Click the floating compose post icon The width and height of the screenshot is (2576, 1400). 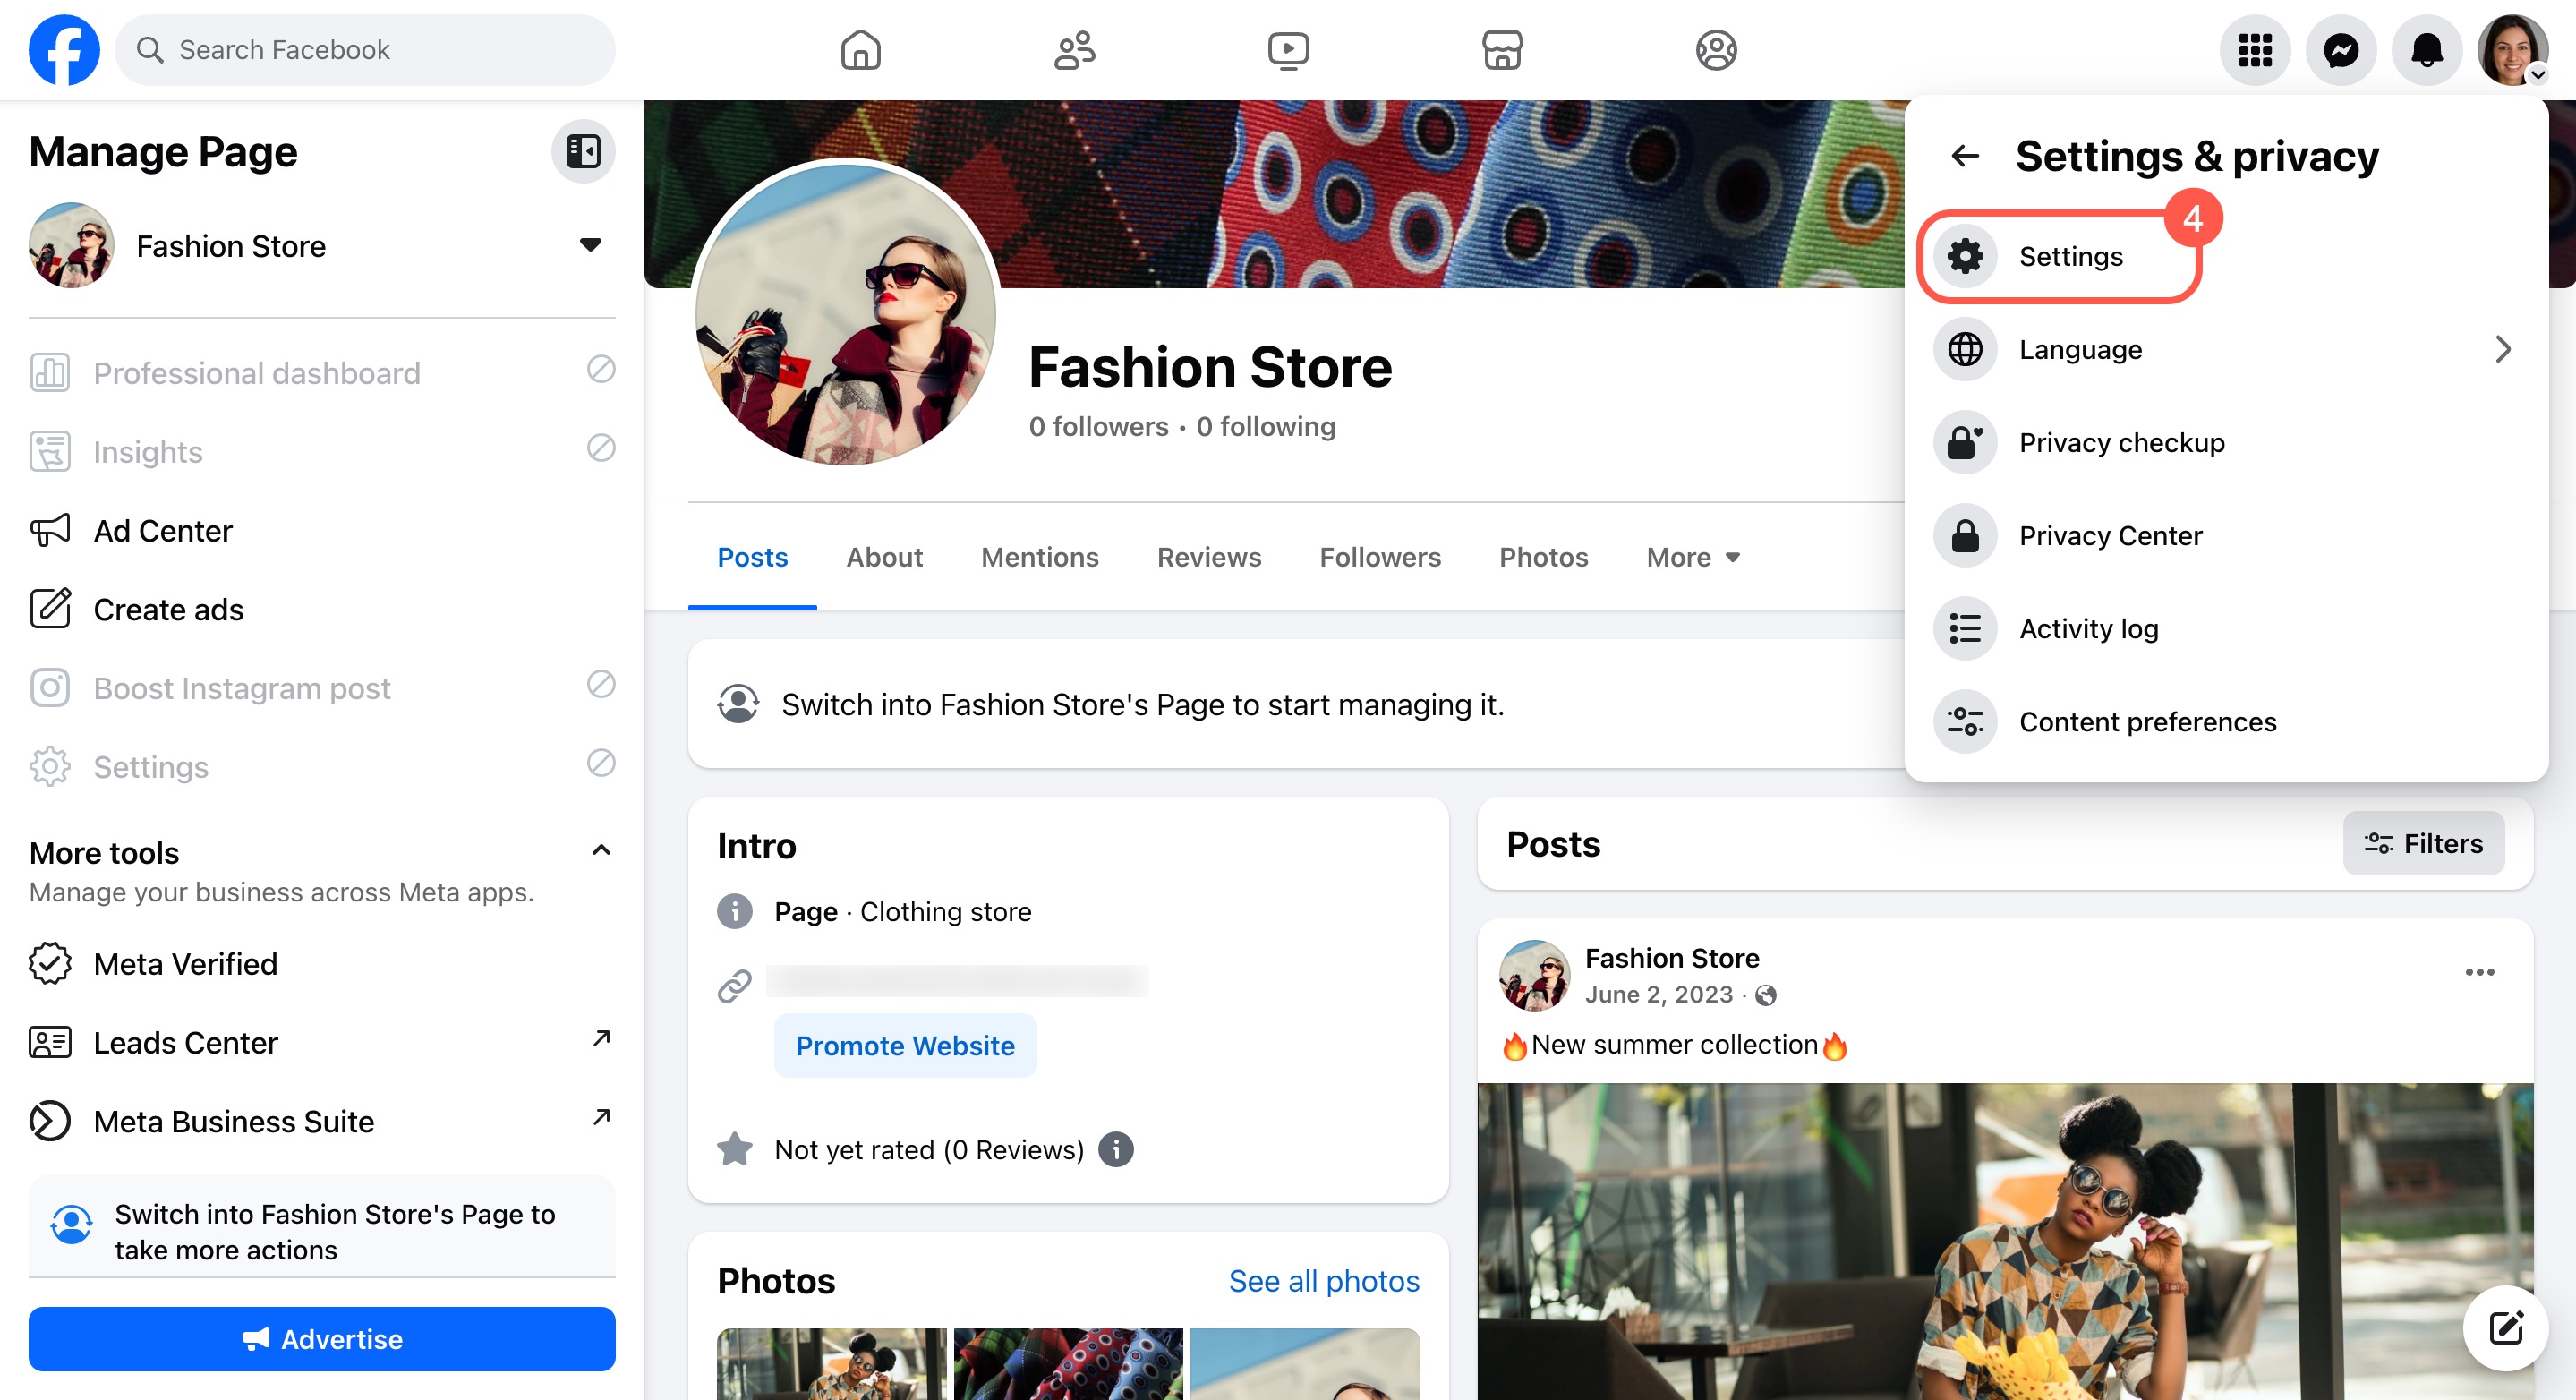coord(2505,1328)
